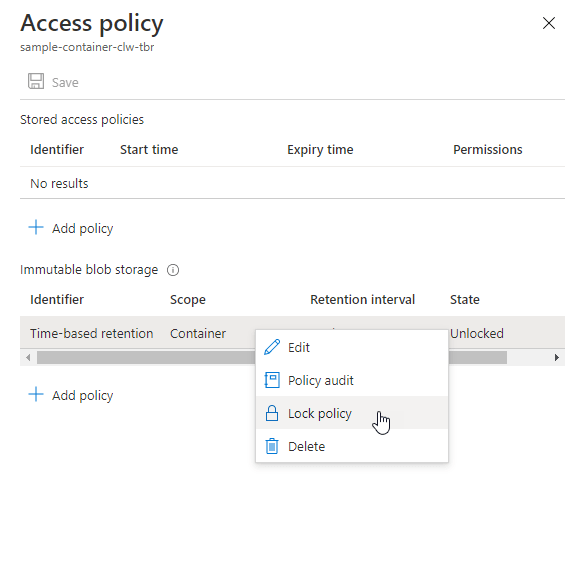Click the Immutable blob storage heading
This screenshot has height=573, width=584.
89,270
